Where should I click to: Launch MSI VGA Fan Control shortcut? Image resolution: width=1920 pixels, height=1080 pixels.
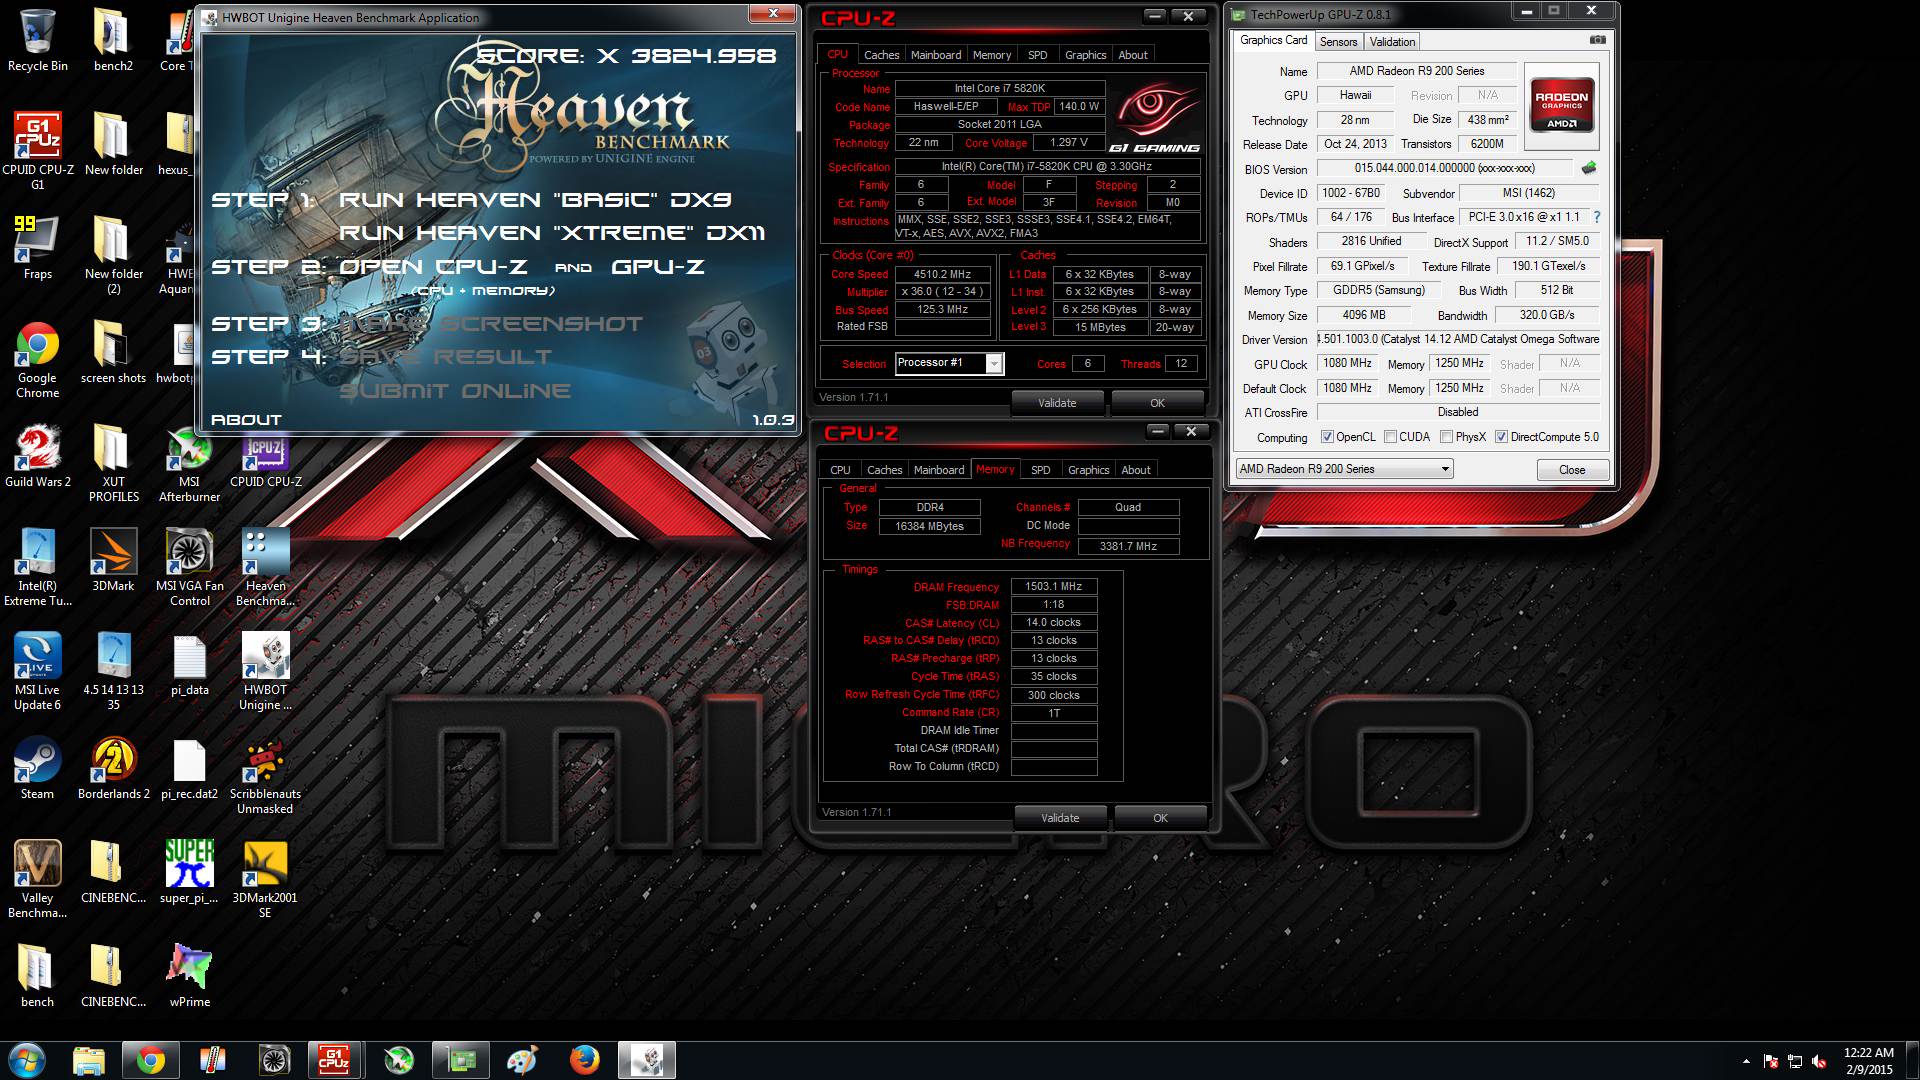click(x=189, y=567)
